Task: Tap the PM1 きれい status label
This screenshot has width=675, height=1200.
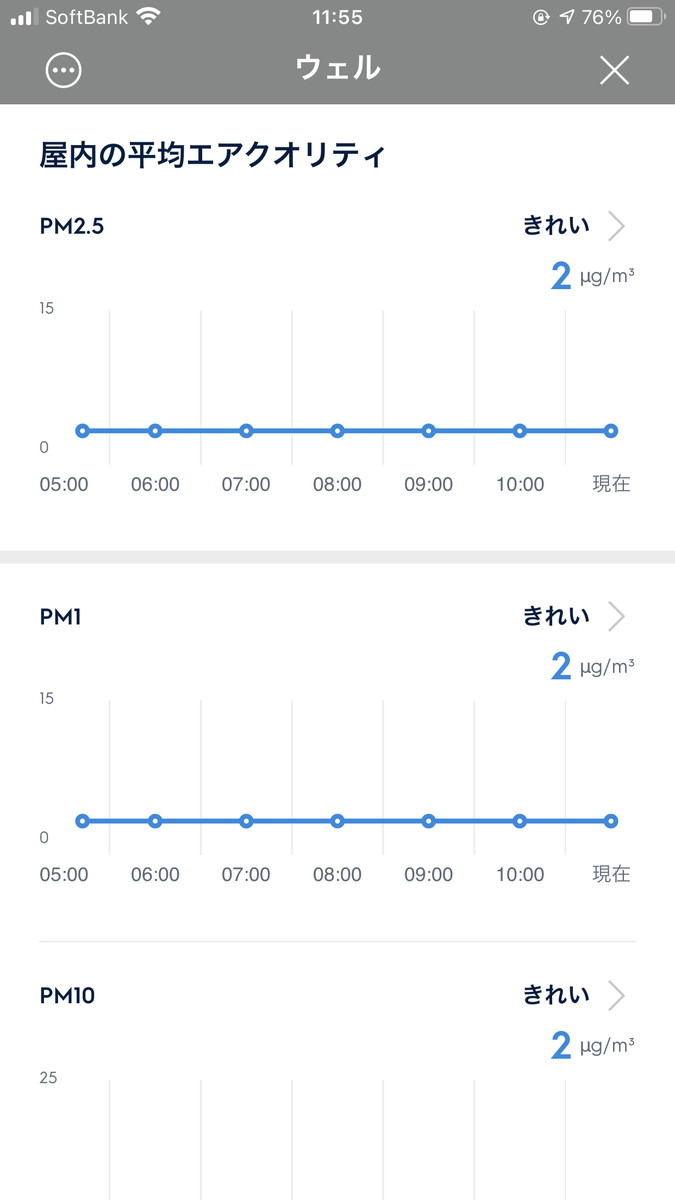Action: click(556, 616)
